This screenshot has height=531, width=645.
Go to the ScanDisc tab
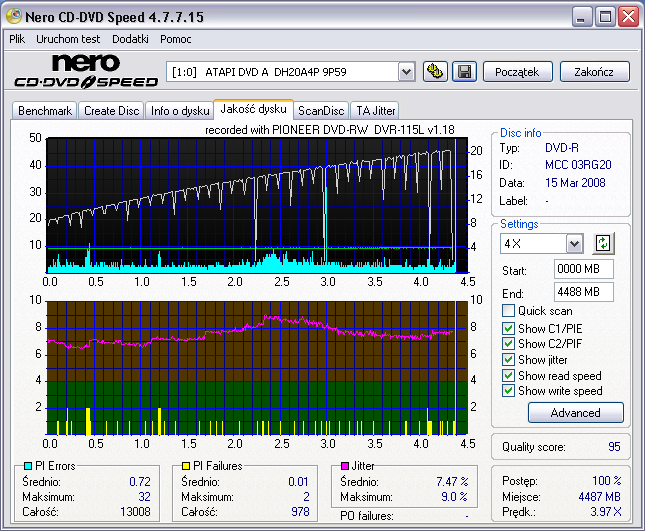321,111
